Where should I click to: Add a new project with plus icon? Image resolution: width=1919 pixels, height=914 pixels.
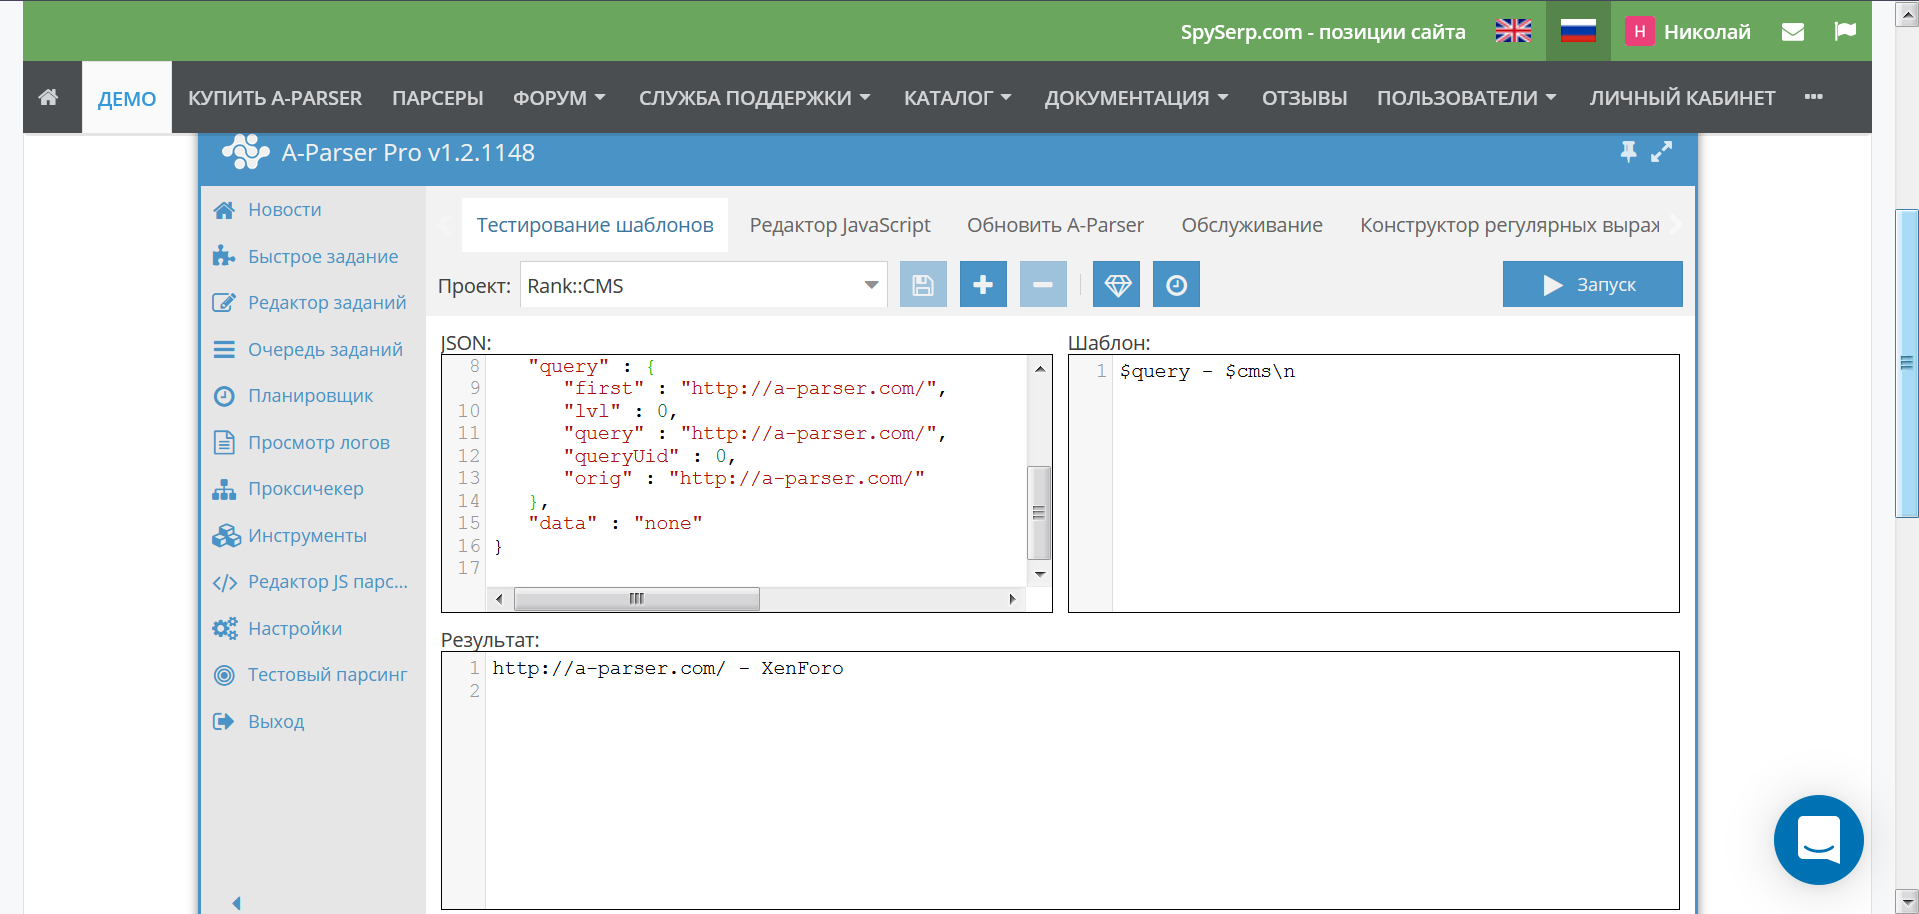[x=982, y=285]
